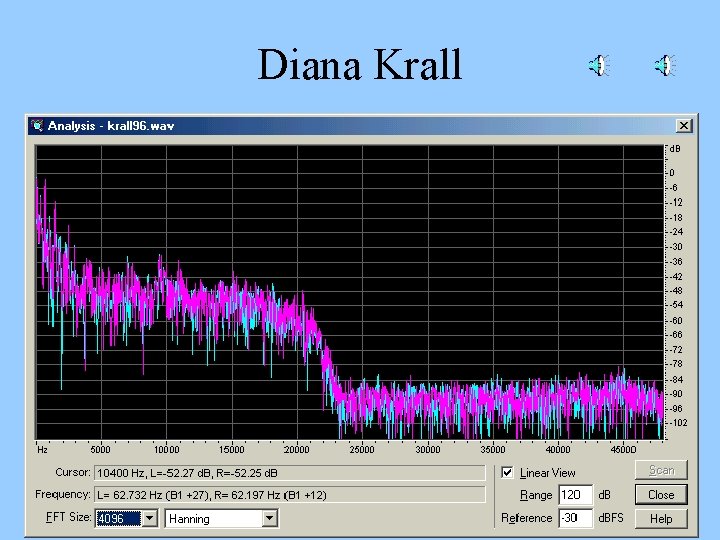Click the FFT Size label

click(x=68, y=517)
